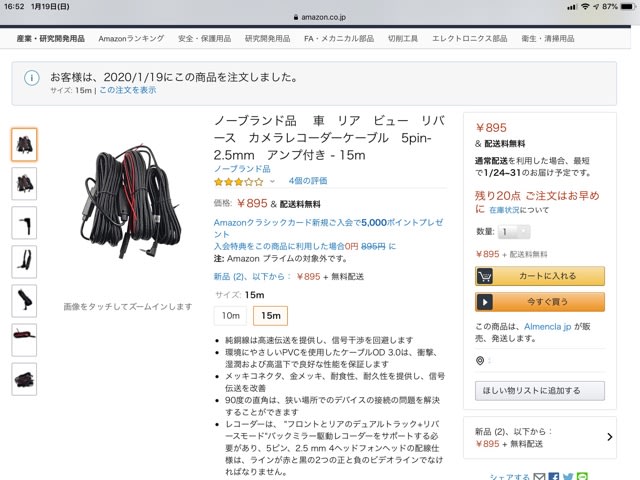Zoom into the main product image
640x480 pixels.
[131, 202]
